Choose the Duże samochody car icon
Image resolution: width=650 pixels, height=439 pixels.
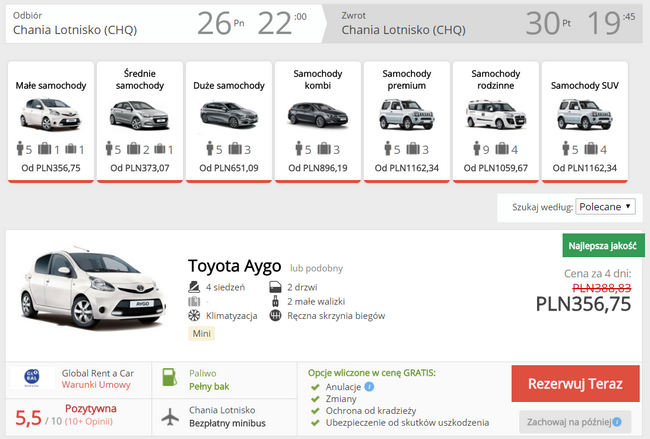229,113
